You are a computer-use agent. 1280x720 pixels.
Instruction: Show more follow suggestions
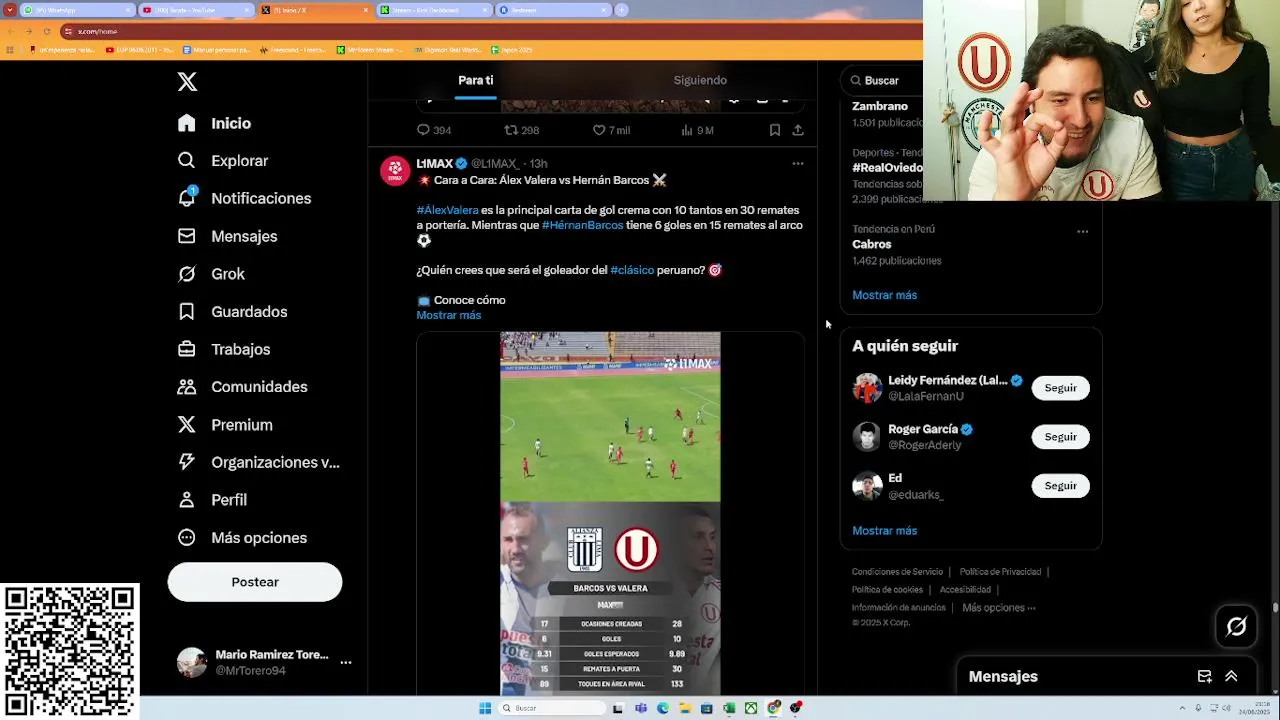click(x=885, y=531)
